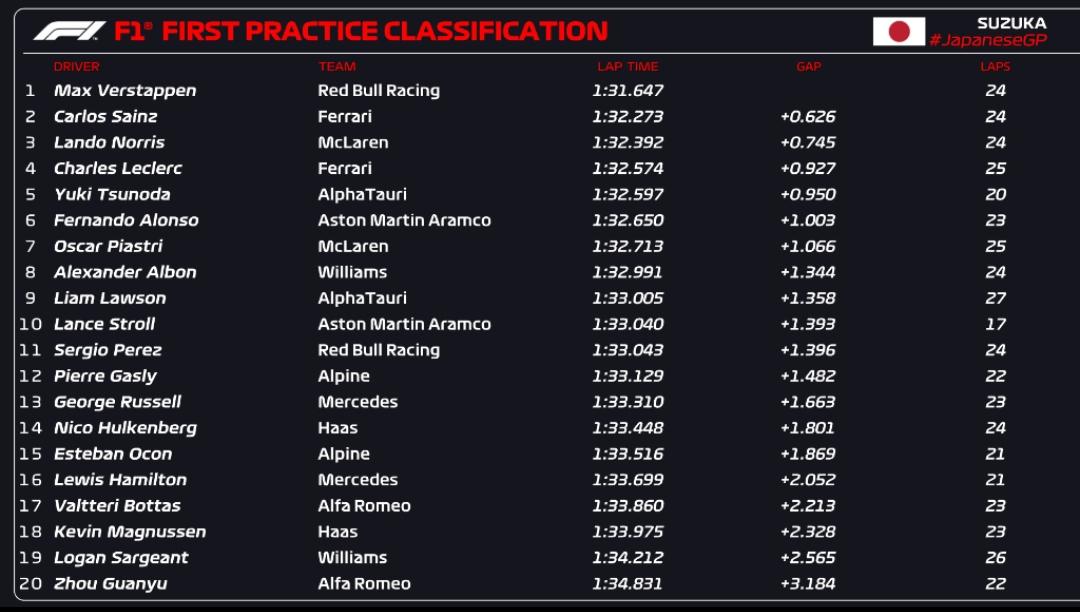Click the Japanese flag icon
Image resolution: width=1080 pixels, height=612 pixels.
[899, 31]
